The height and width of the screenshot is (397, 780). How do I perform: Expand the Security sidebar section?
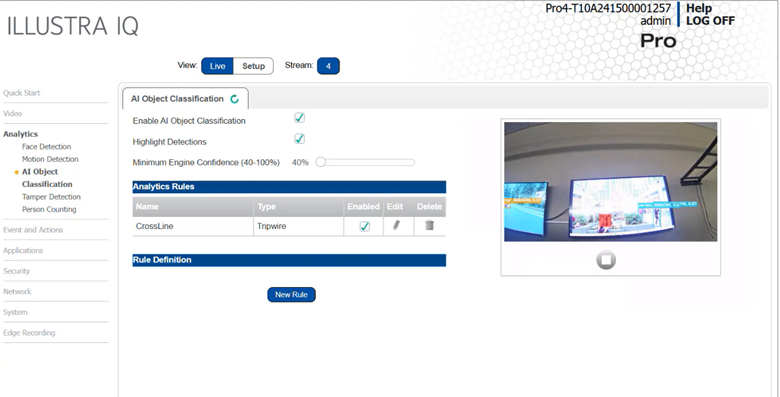pyautogui.click(x=16, y=271)
